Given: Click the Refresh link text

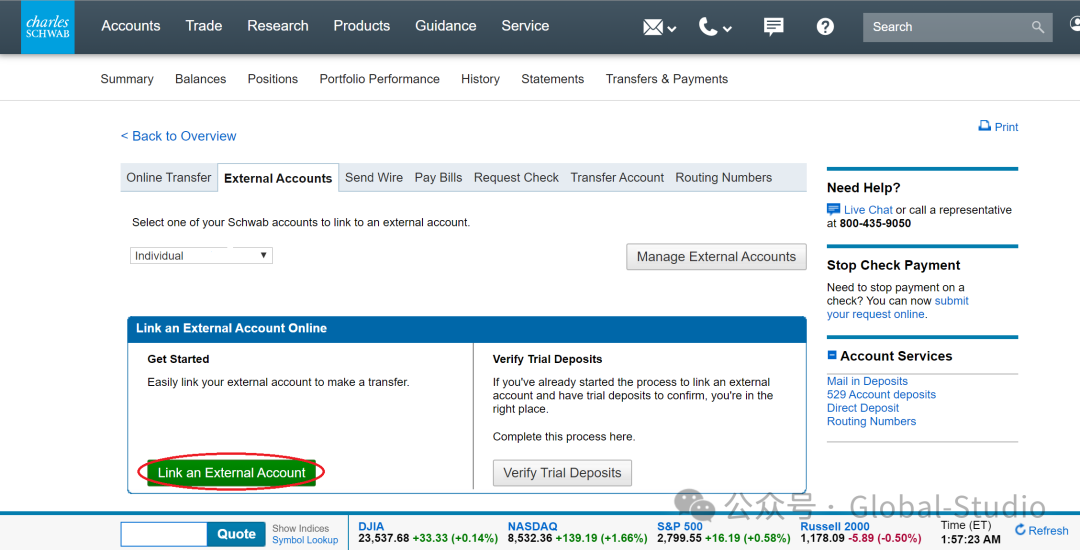Looking at the screenshot, I should pyautogui.click(x=1048, y=531).
